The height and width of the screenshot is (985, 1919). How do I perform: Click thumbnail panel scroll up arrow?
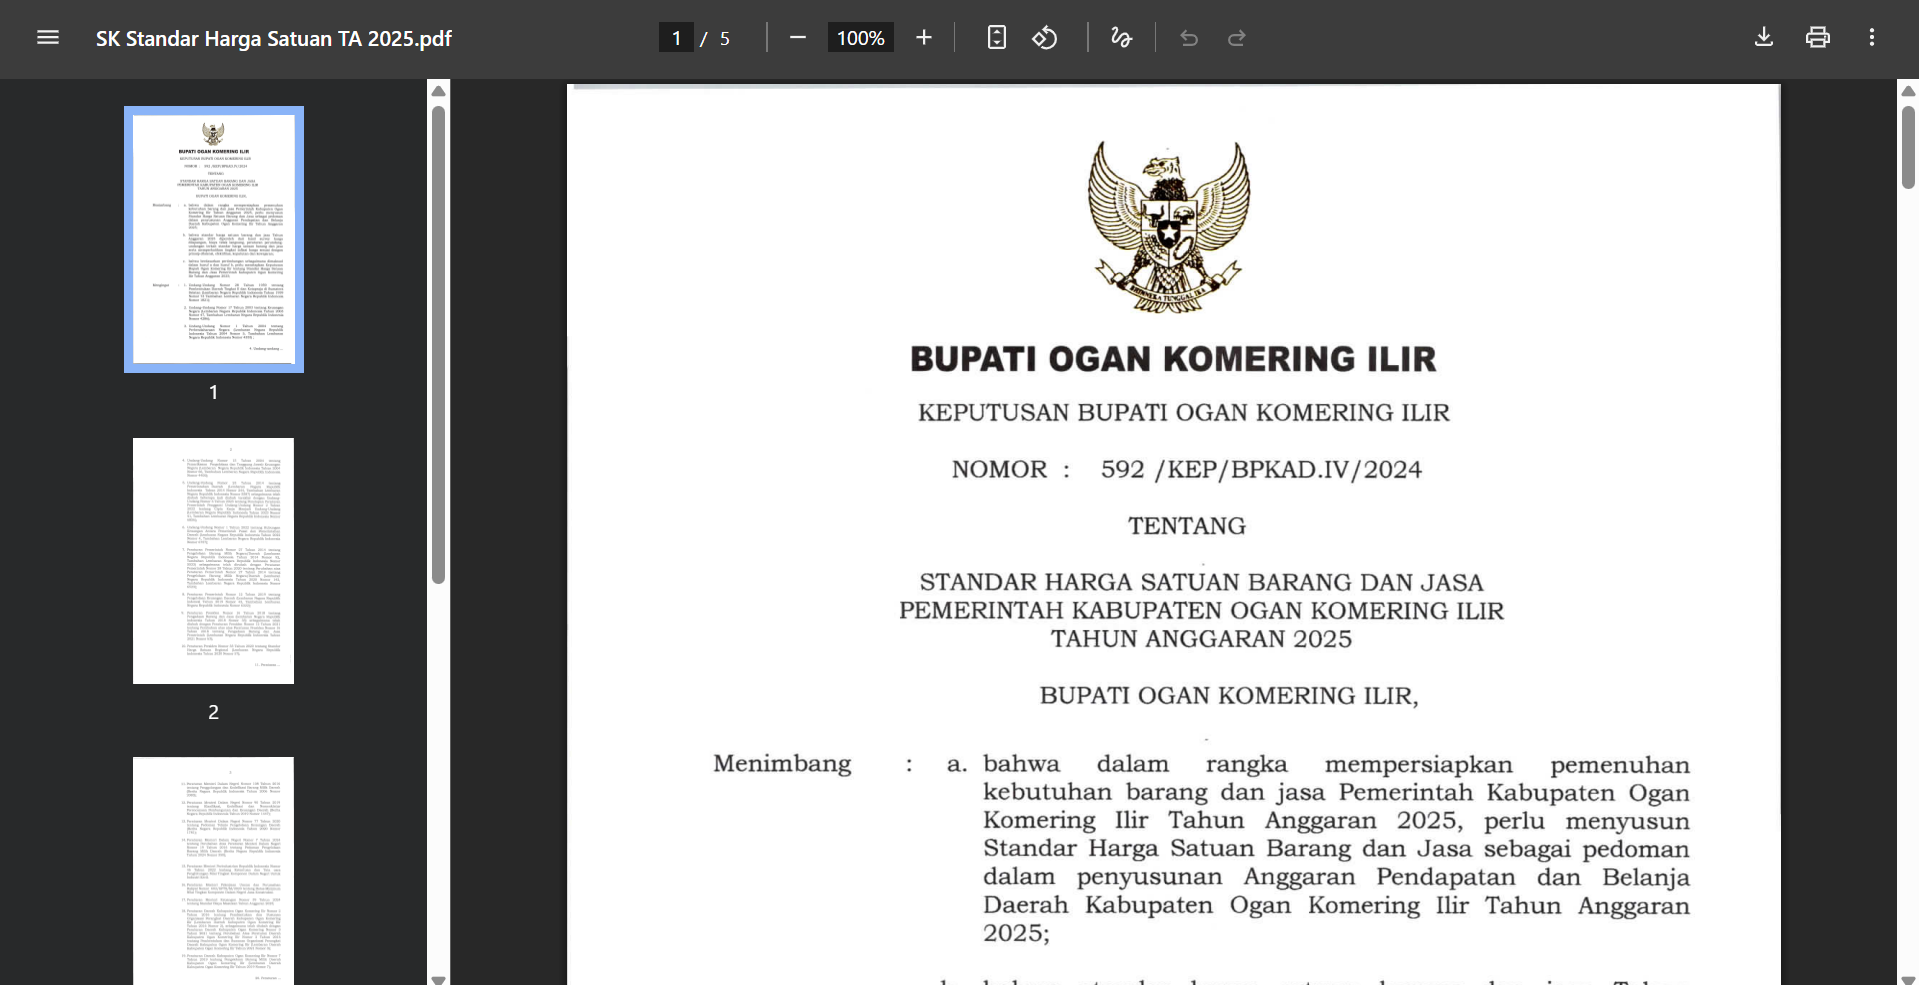tap(438, 90)
